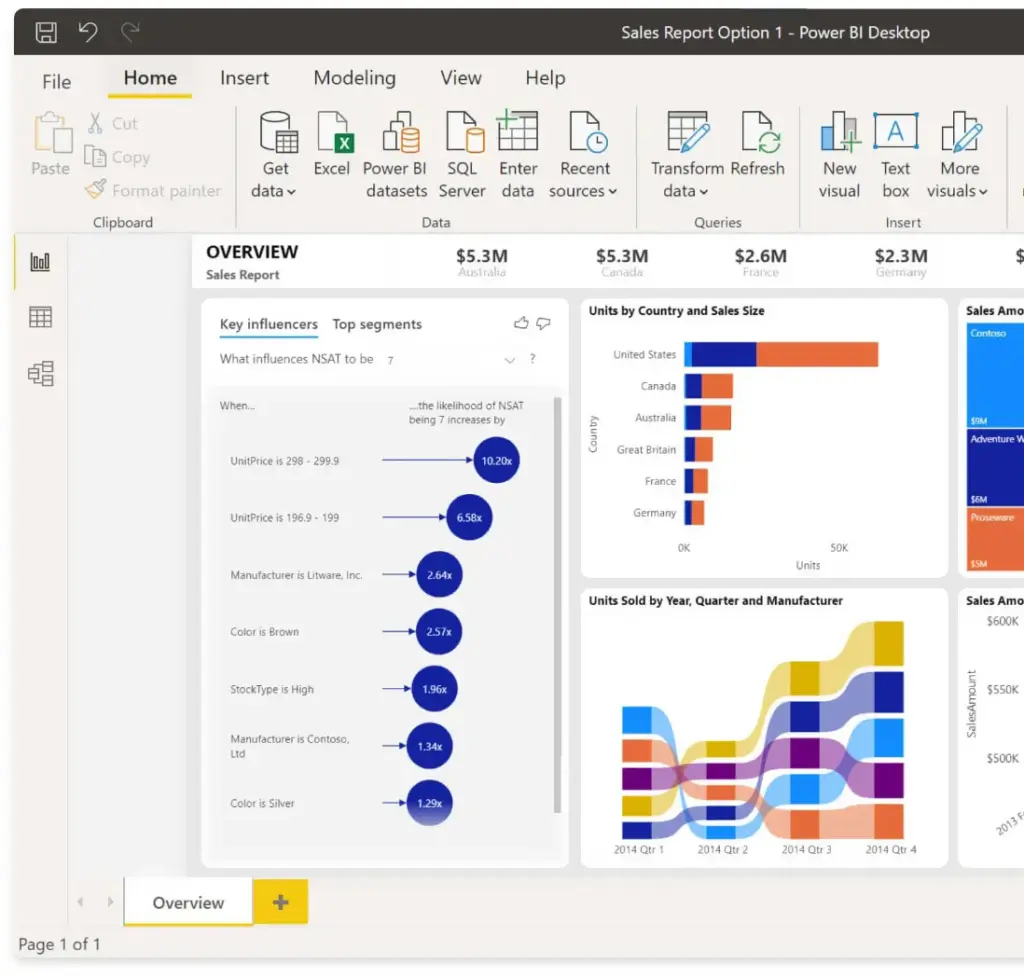Switch to Top segments tab
Screen dimensions: 1024x977
click(x=377, y=325)
